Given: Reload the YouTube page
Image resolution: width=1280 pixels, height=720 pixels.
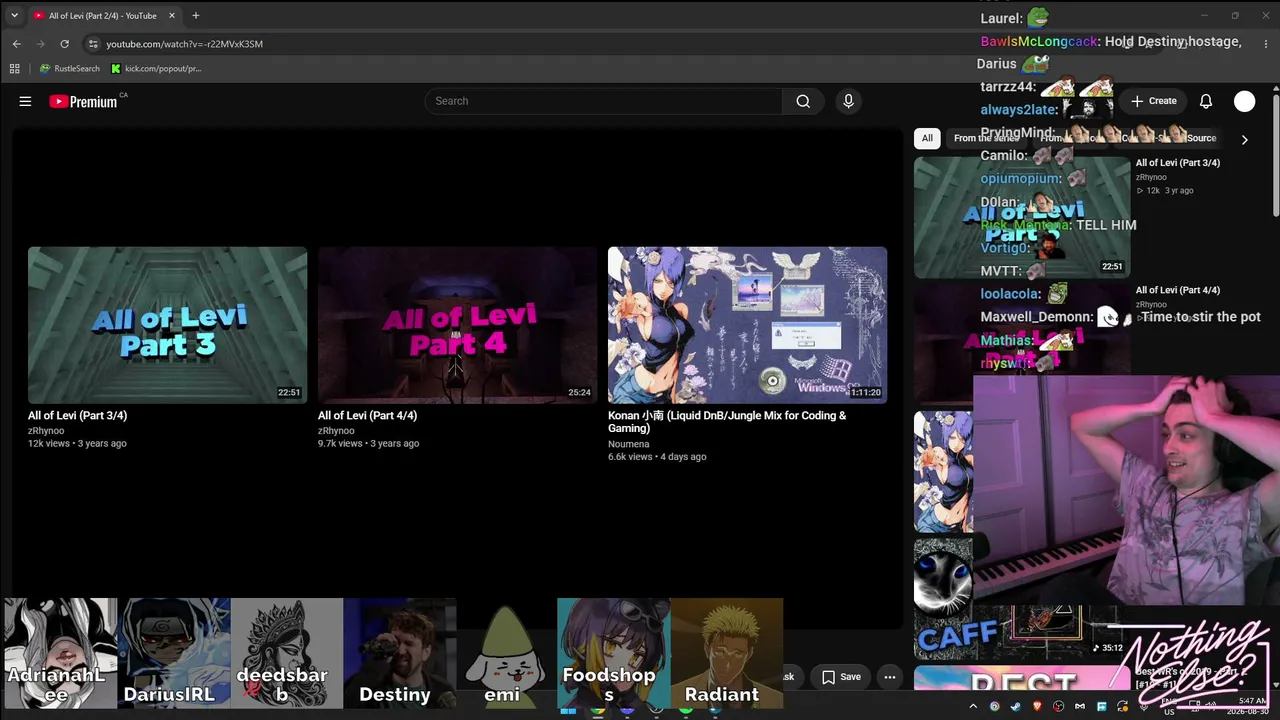Looking at the screenshot, I should pos(65,44).
